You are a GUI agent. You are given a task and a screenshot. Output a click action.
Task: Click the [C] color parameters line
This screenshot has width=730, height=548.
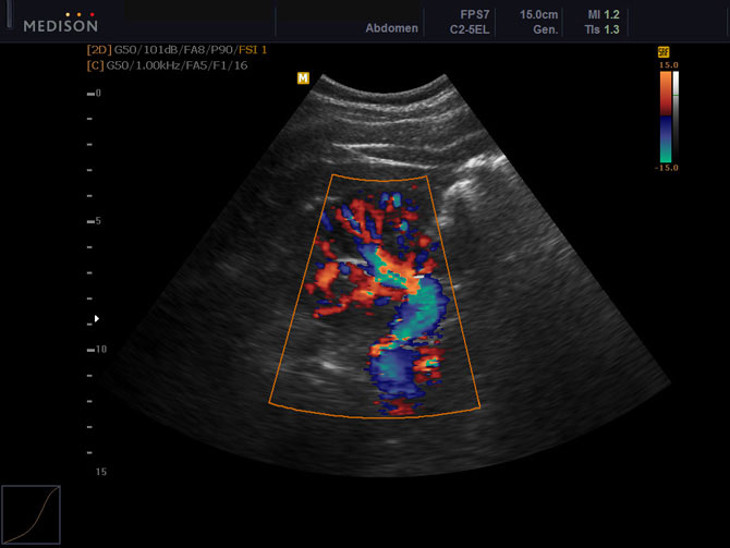click(x=167, y=66)
